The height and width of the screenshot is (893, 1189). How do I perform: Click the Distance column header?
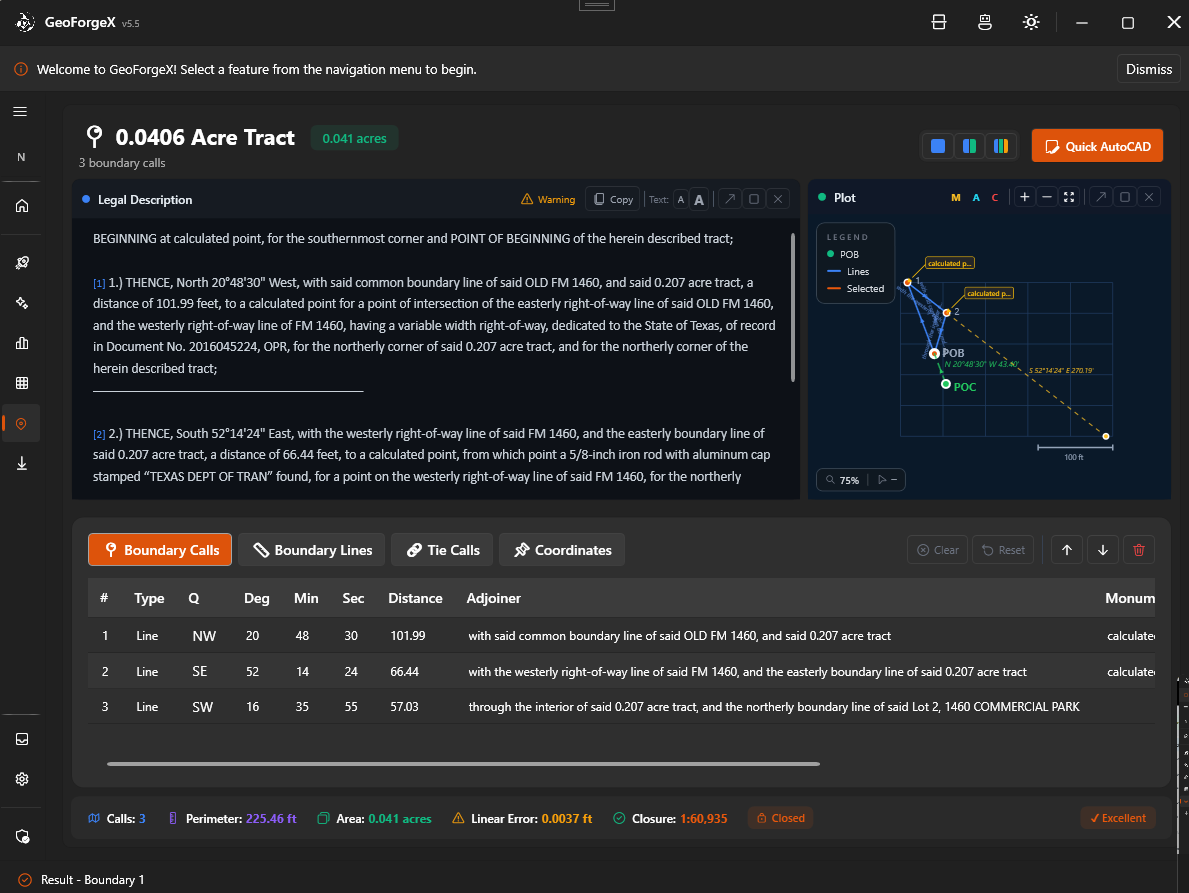pyautogui.click(x=415, y=598)
